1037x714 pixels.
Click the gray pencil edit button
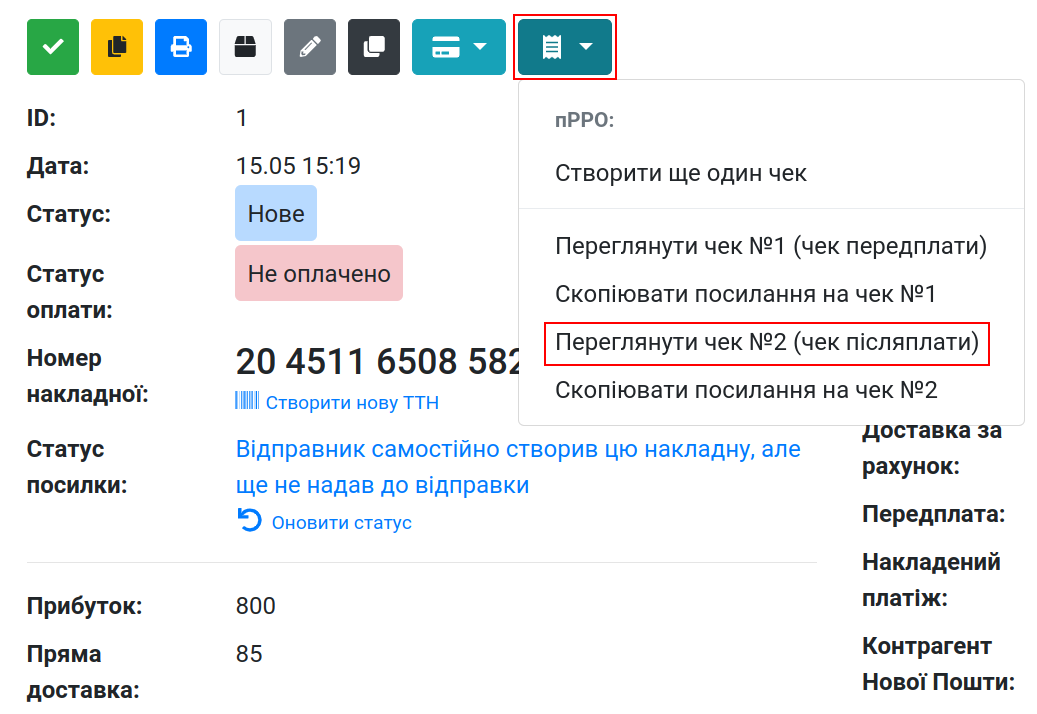pyautogui.click(x=310, y=47)
